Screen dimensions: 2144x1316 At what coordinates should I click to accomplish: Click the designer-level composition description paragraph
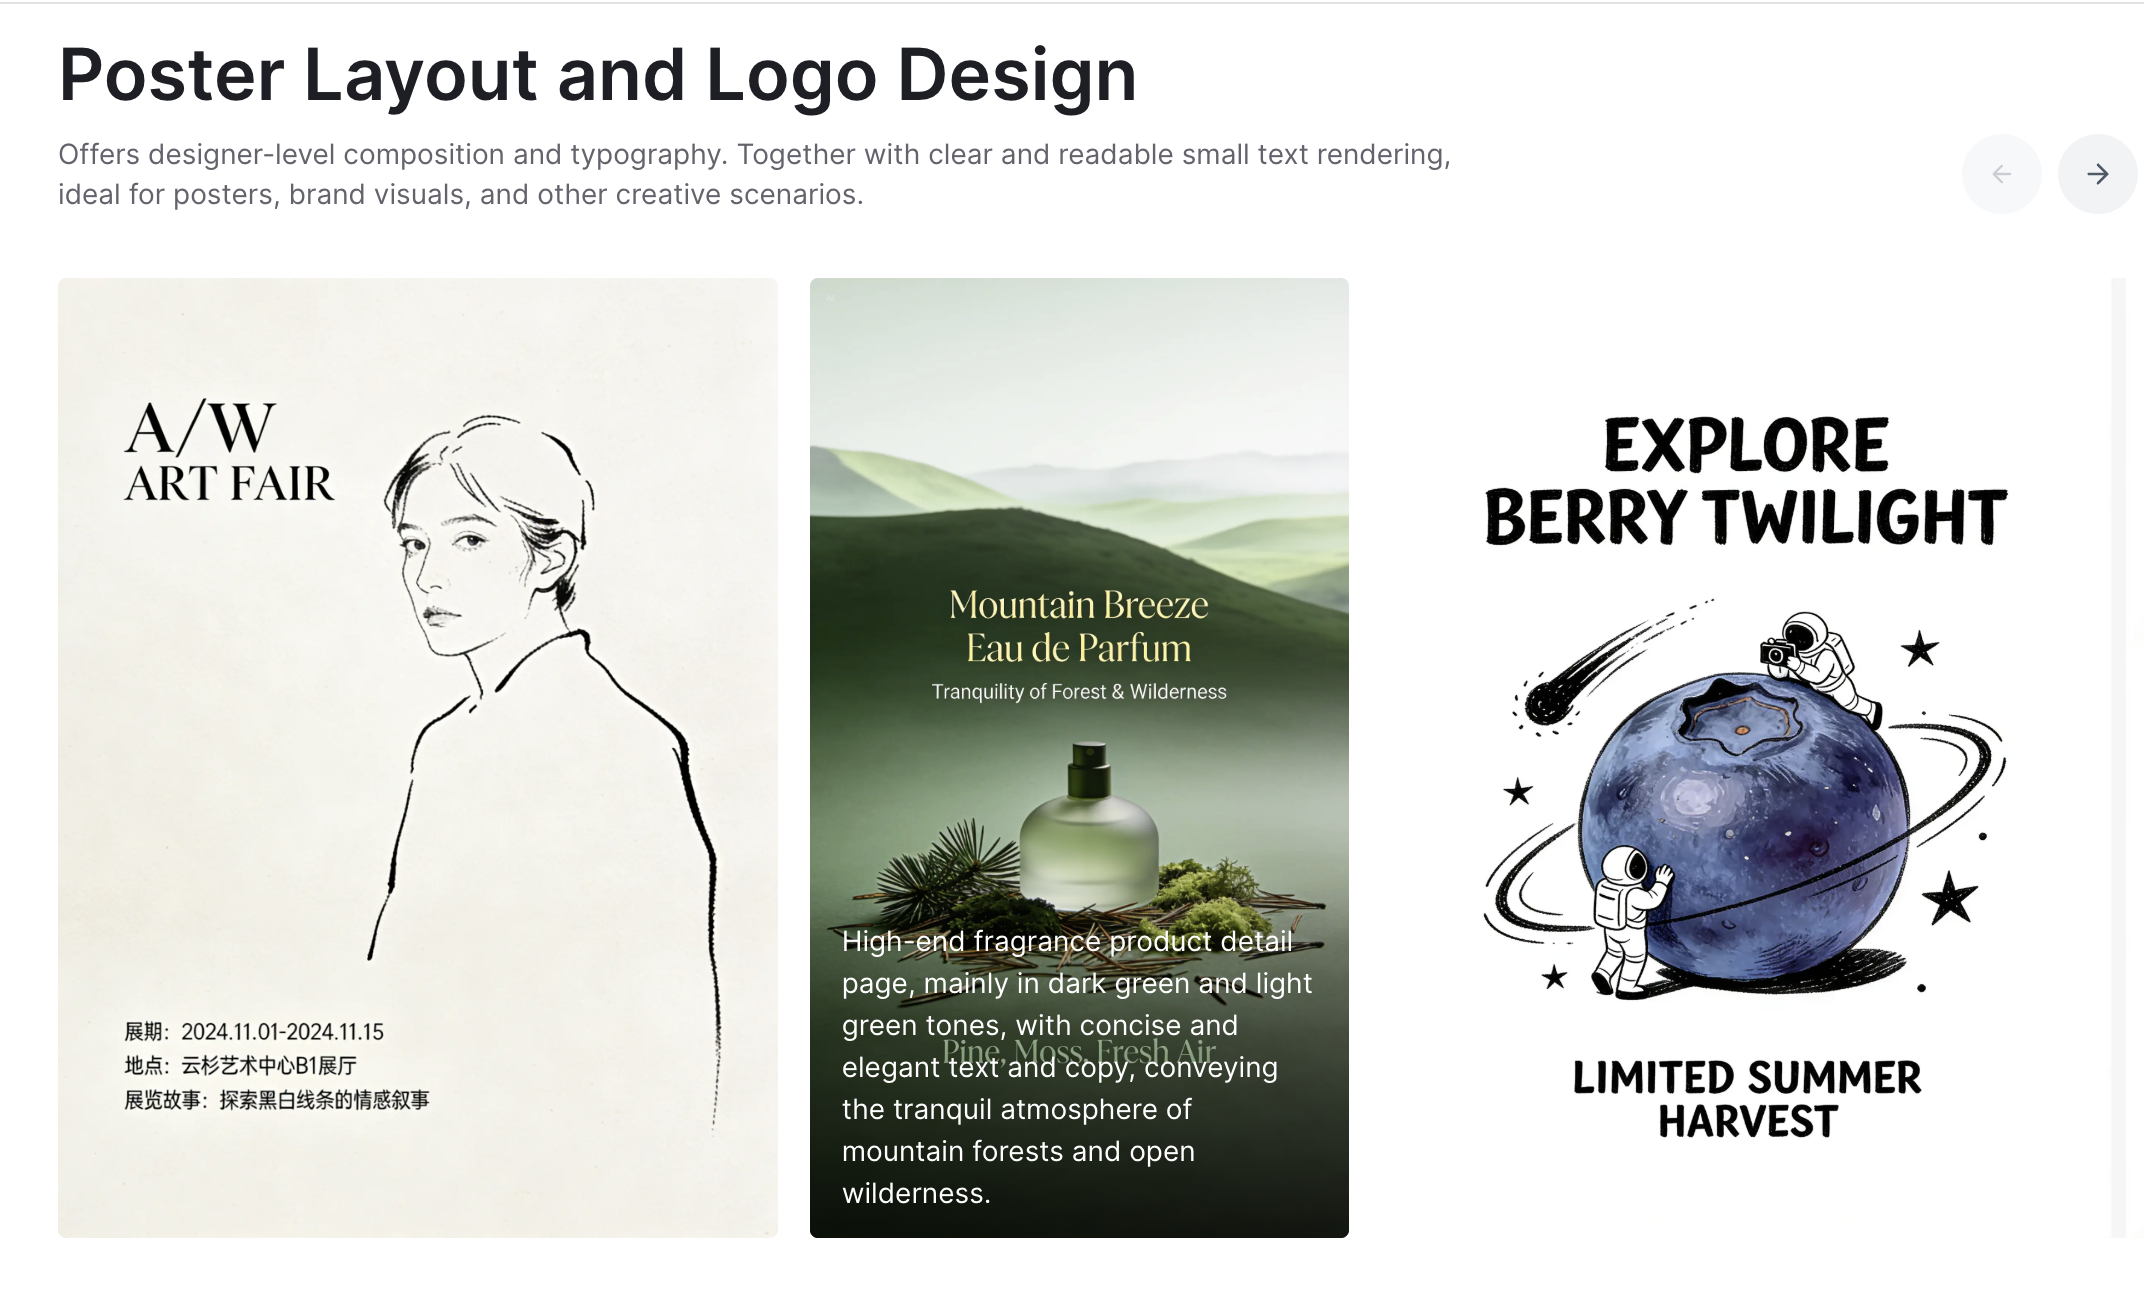click(755, 174)
